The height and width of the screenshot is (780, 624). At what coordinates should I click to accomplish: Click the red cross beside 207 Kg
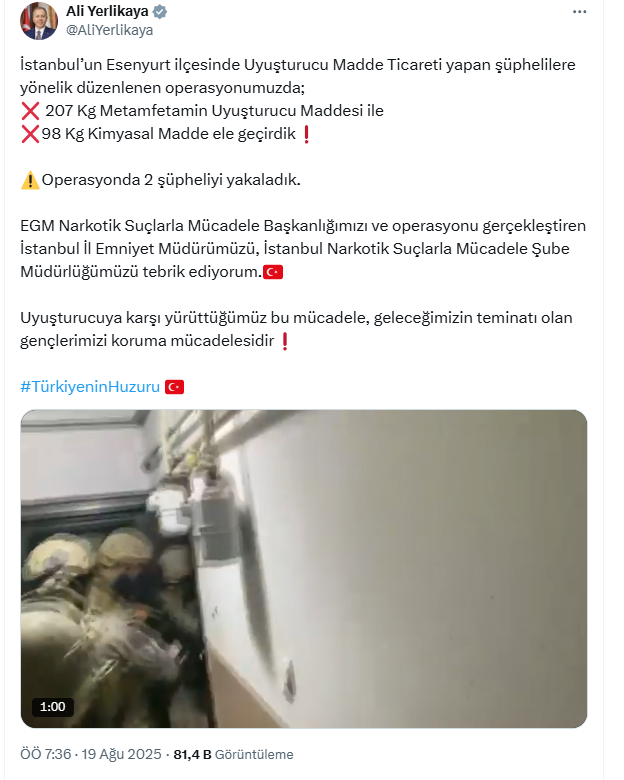30,111
